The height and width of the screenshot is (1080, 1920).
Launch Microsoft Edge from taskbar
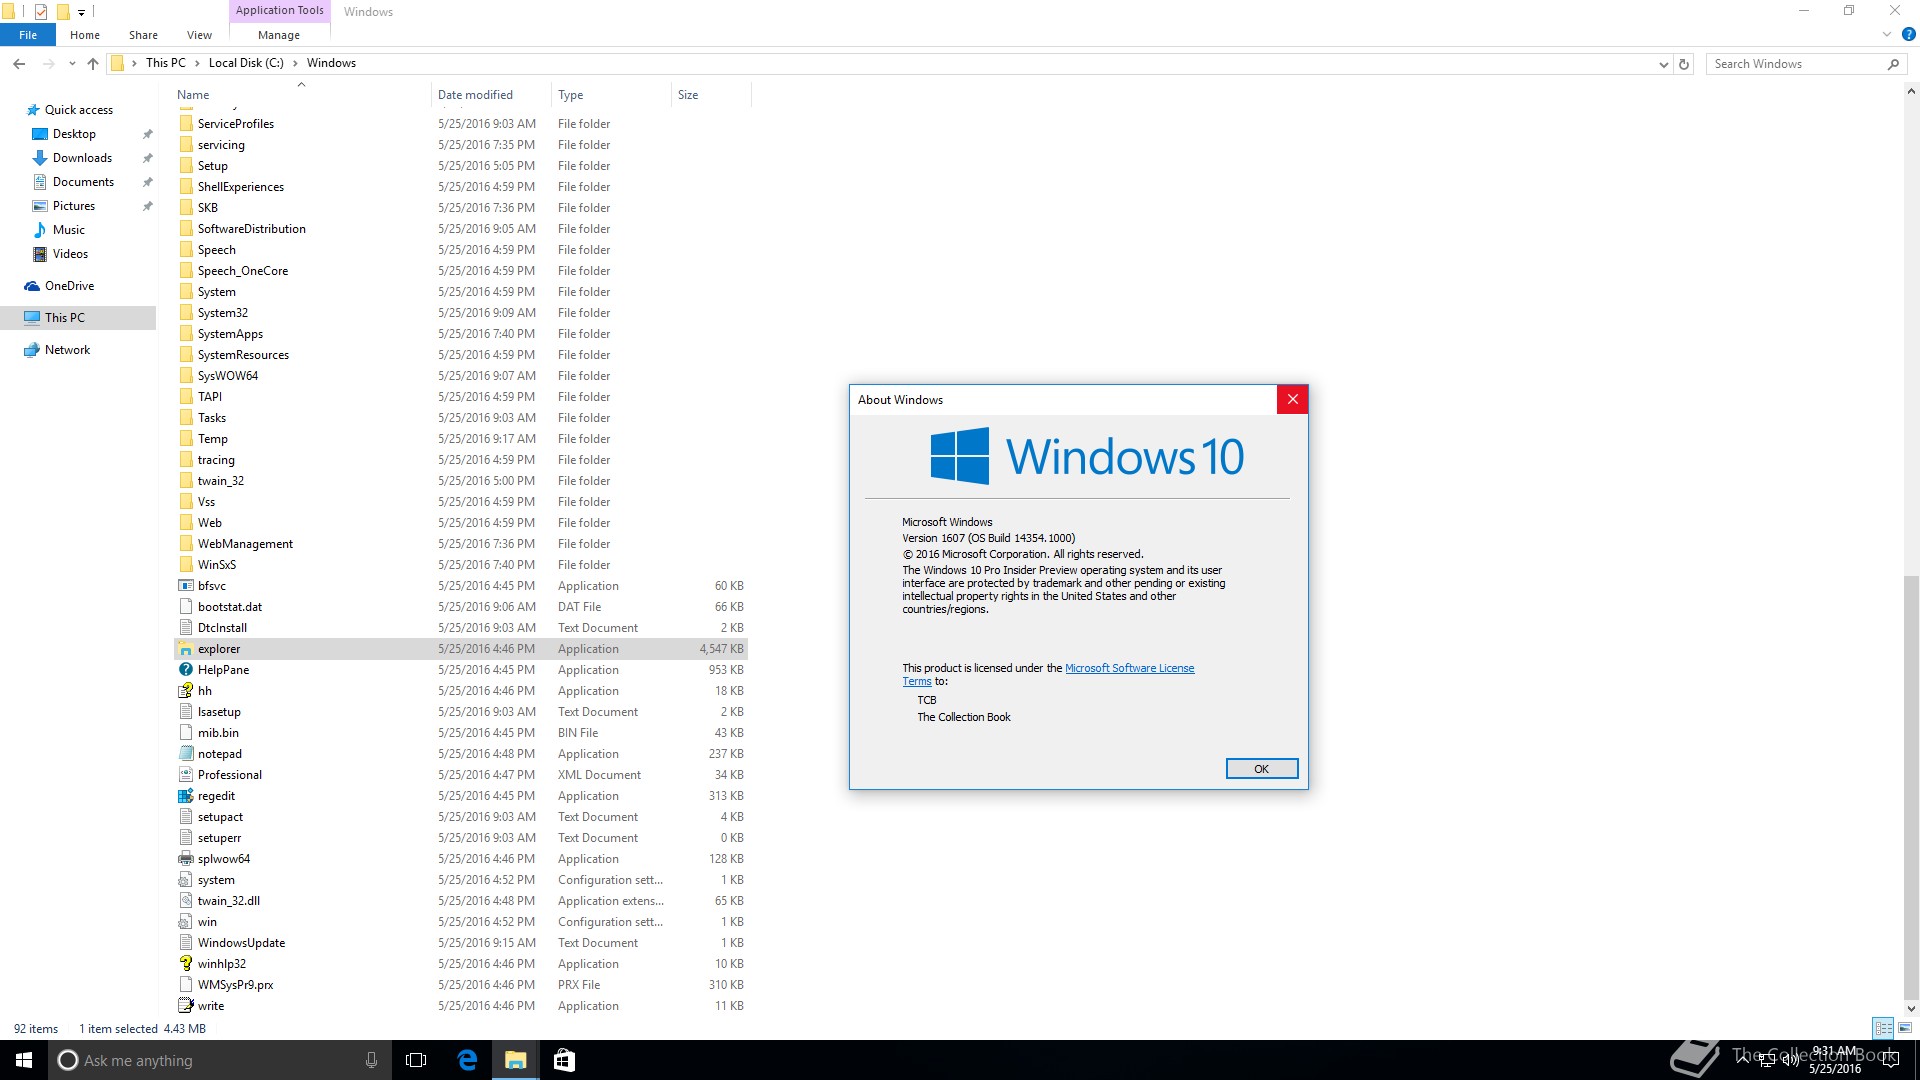click(467, 1060)
